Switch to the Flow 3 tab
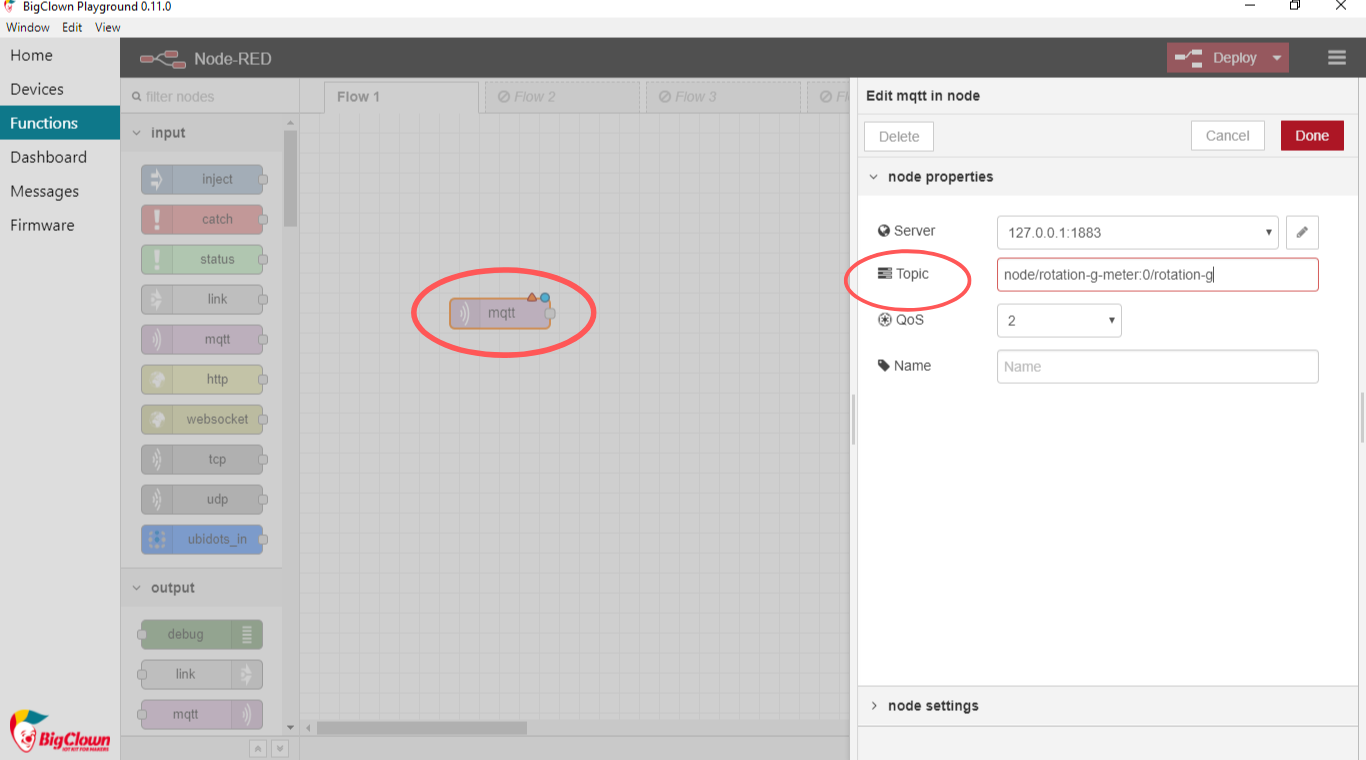 click(x=724, y=97)
